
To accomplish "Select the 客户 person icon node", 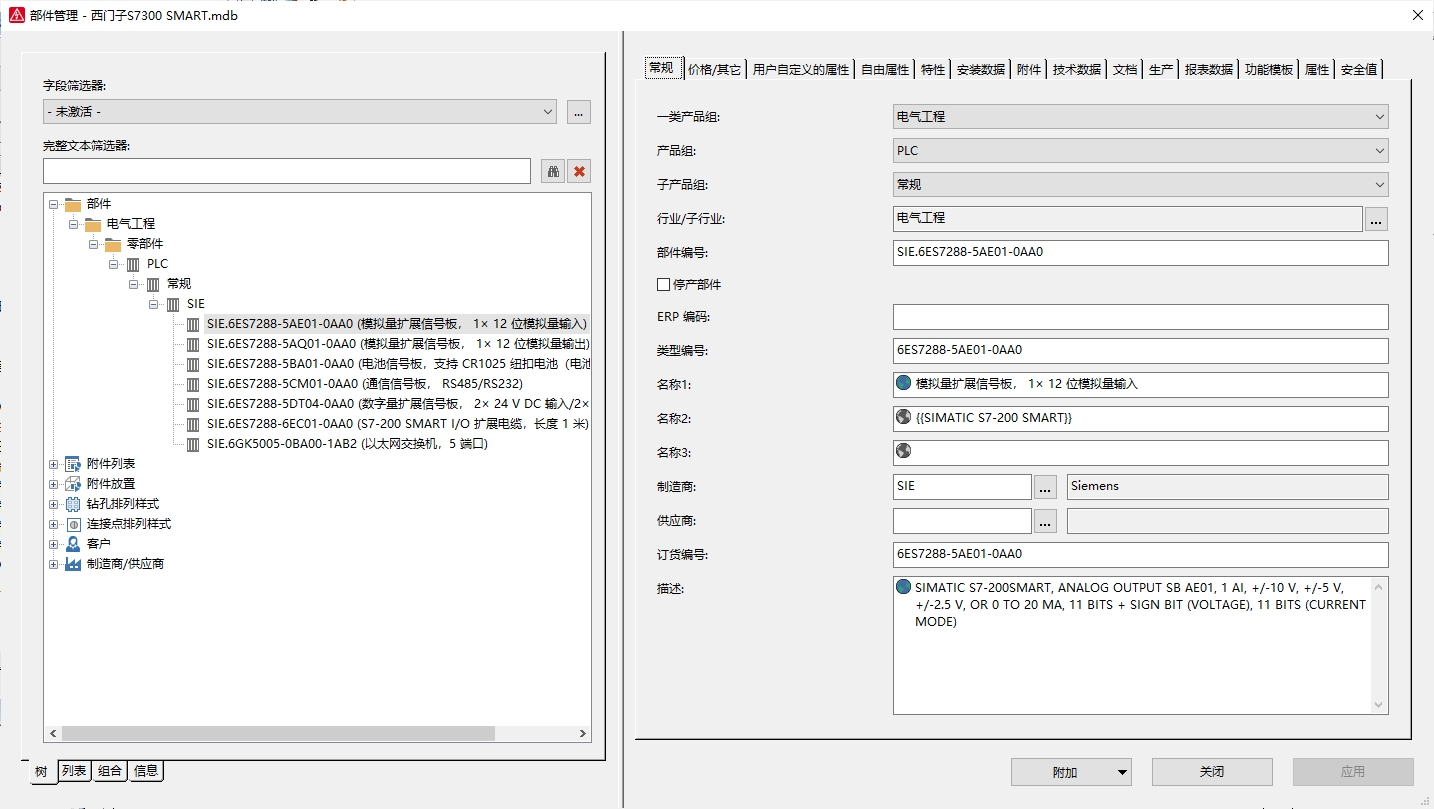I will (x=73, y=544).
